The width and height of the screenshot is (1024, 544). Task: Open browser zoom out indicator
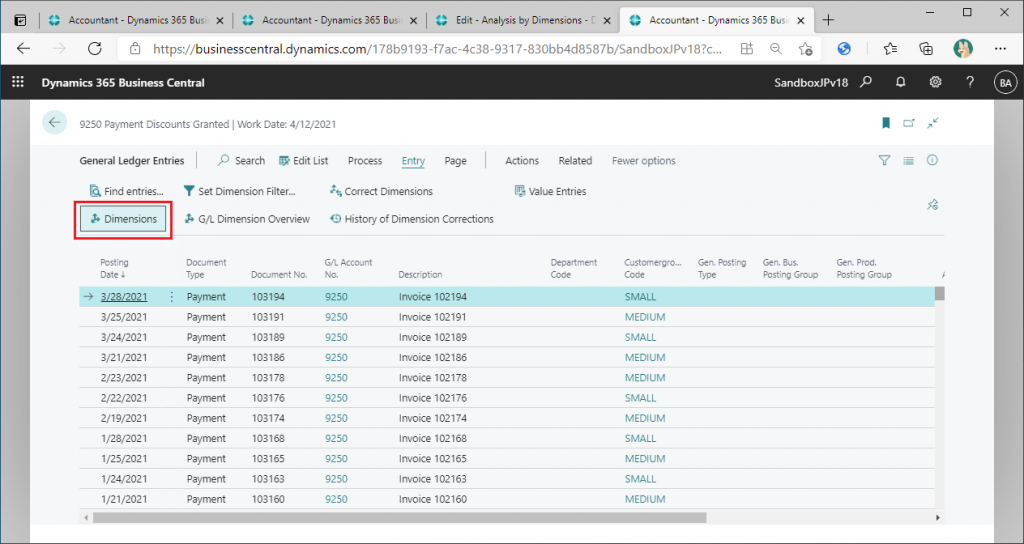(776, 48)
